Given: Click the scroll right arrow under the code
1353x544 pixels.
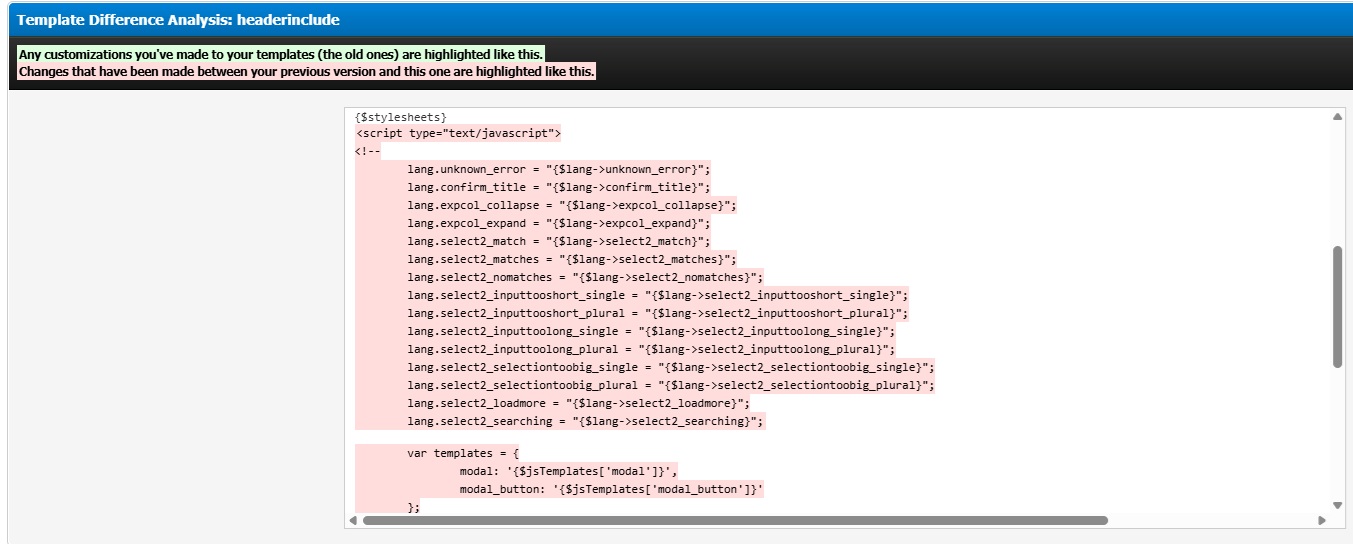Looking at the screenshot, I should pyautogui.click(x=1322, y=520).
